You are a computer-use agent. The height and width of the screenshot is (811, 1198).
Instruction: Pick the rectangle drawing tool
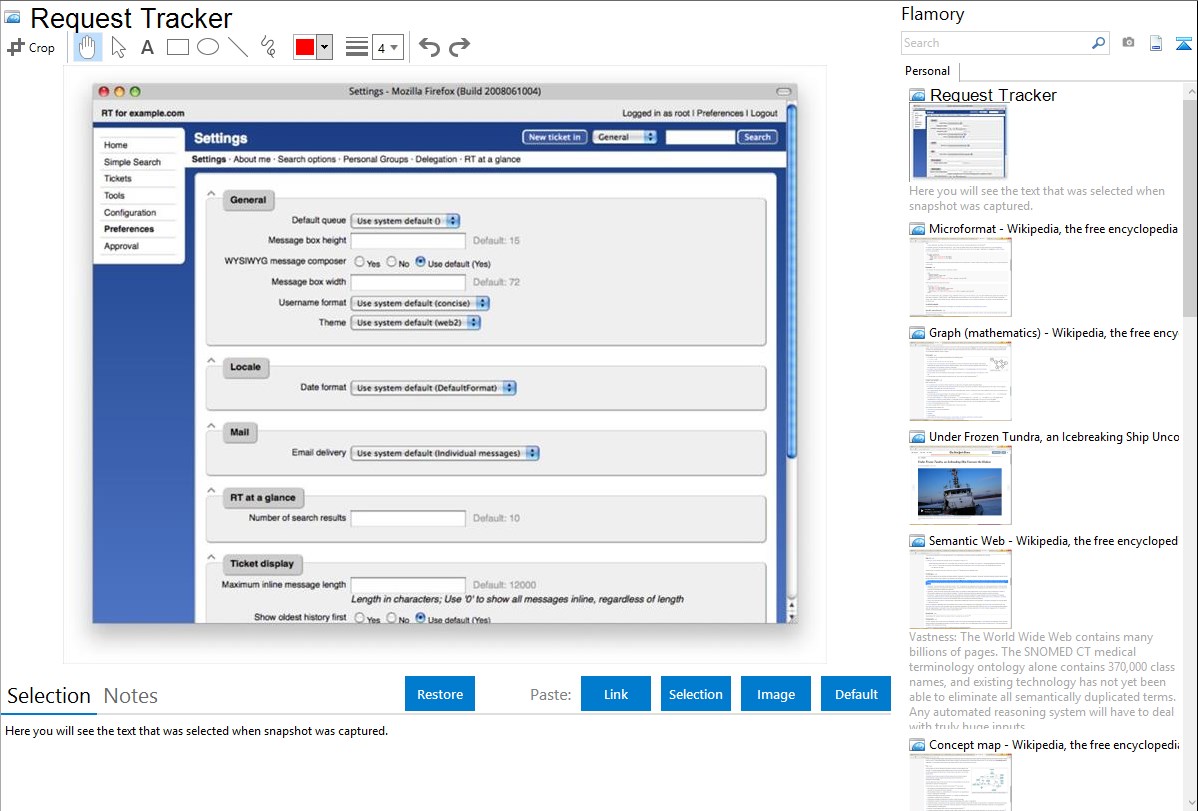[177, 47]
